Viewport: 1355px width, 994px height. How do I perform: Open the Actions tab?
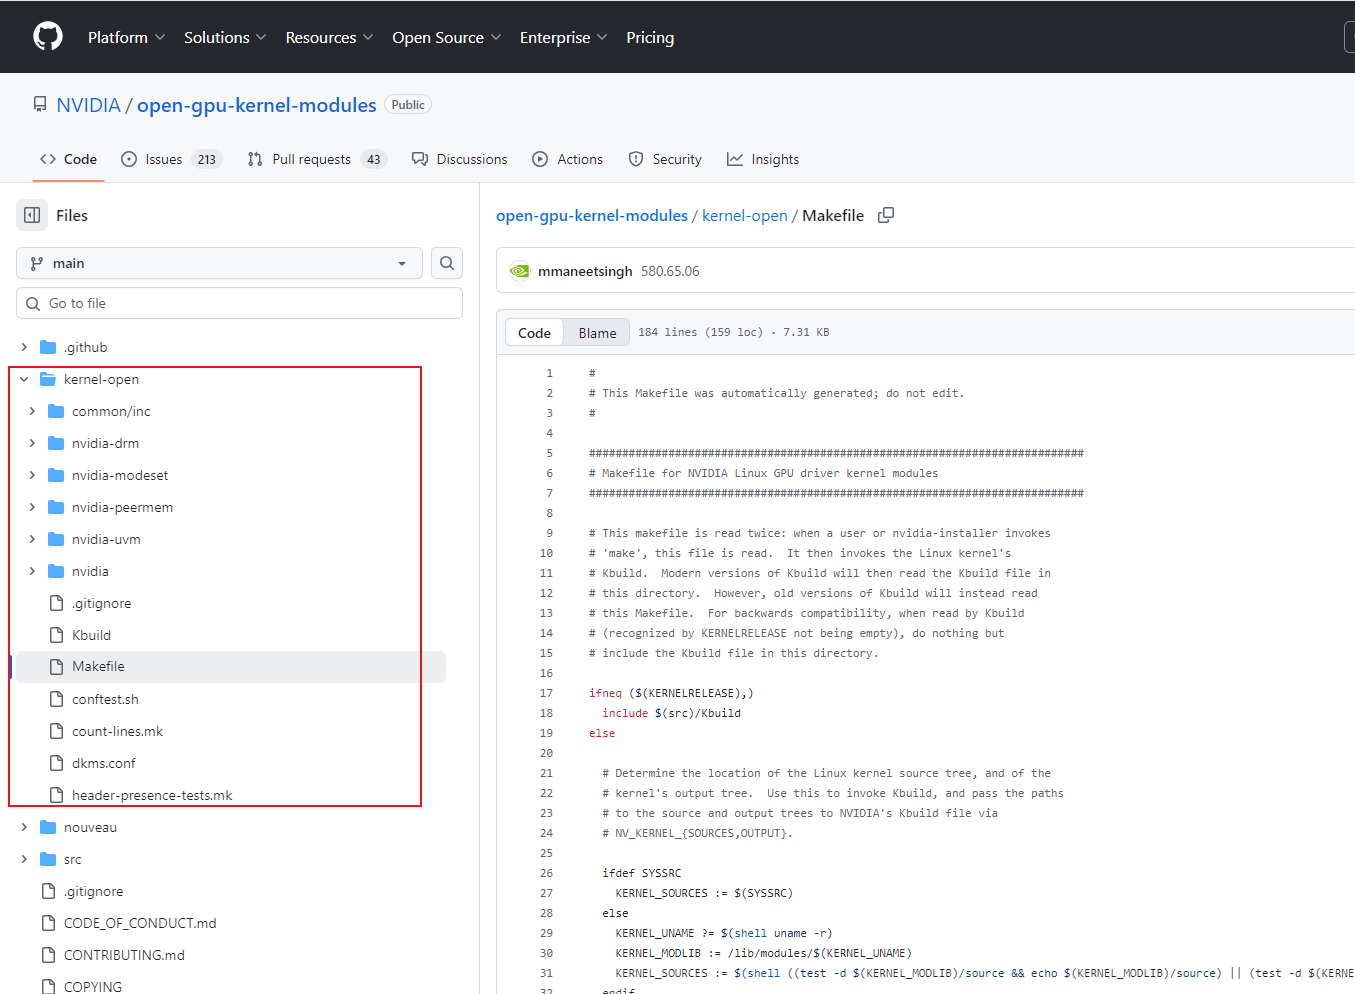click(x=568, y=159)
